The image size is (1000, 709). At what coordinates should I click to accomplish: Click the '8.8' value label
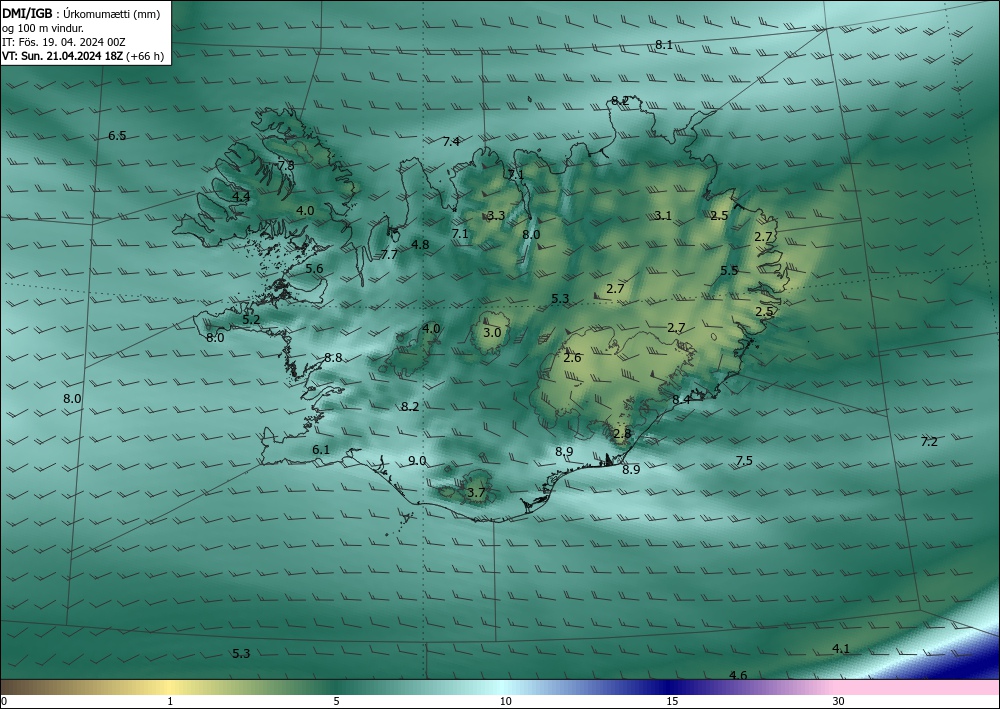click(x=333, y=358)
